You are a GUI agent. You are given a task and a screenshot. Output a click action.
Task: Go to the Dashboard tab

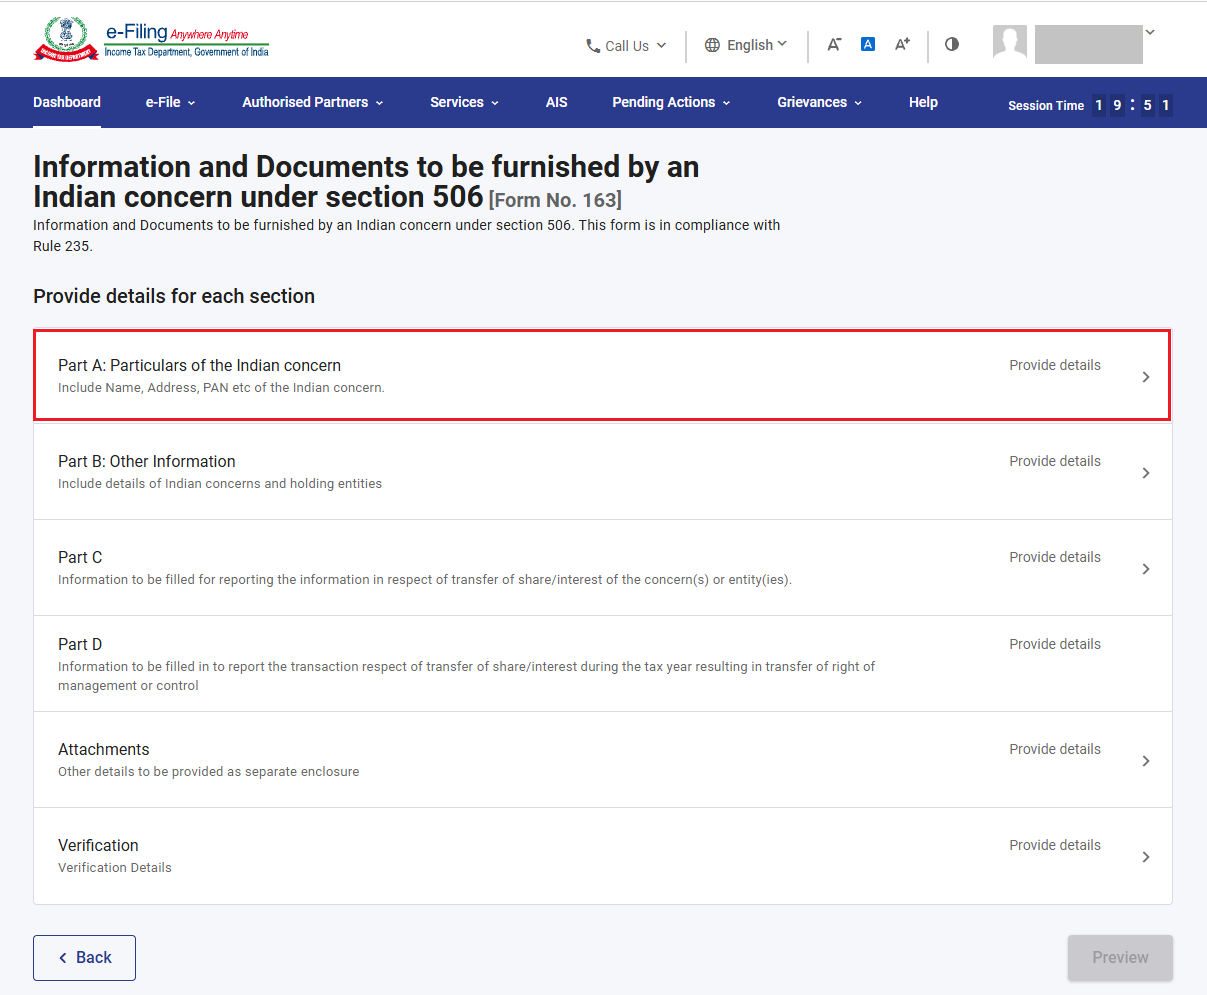click(67, 102)
